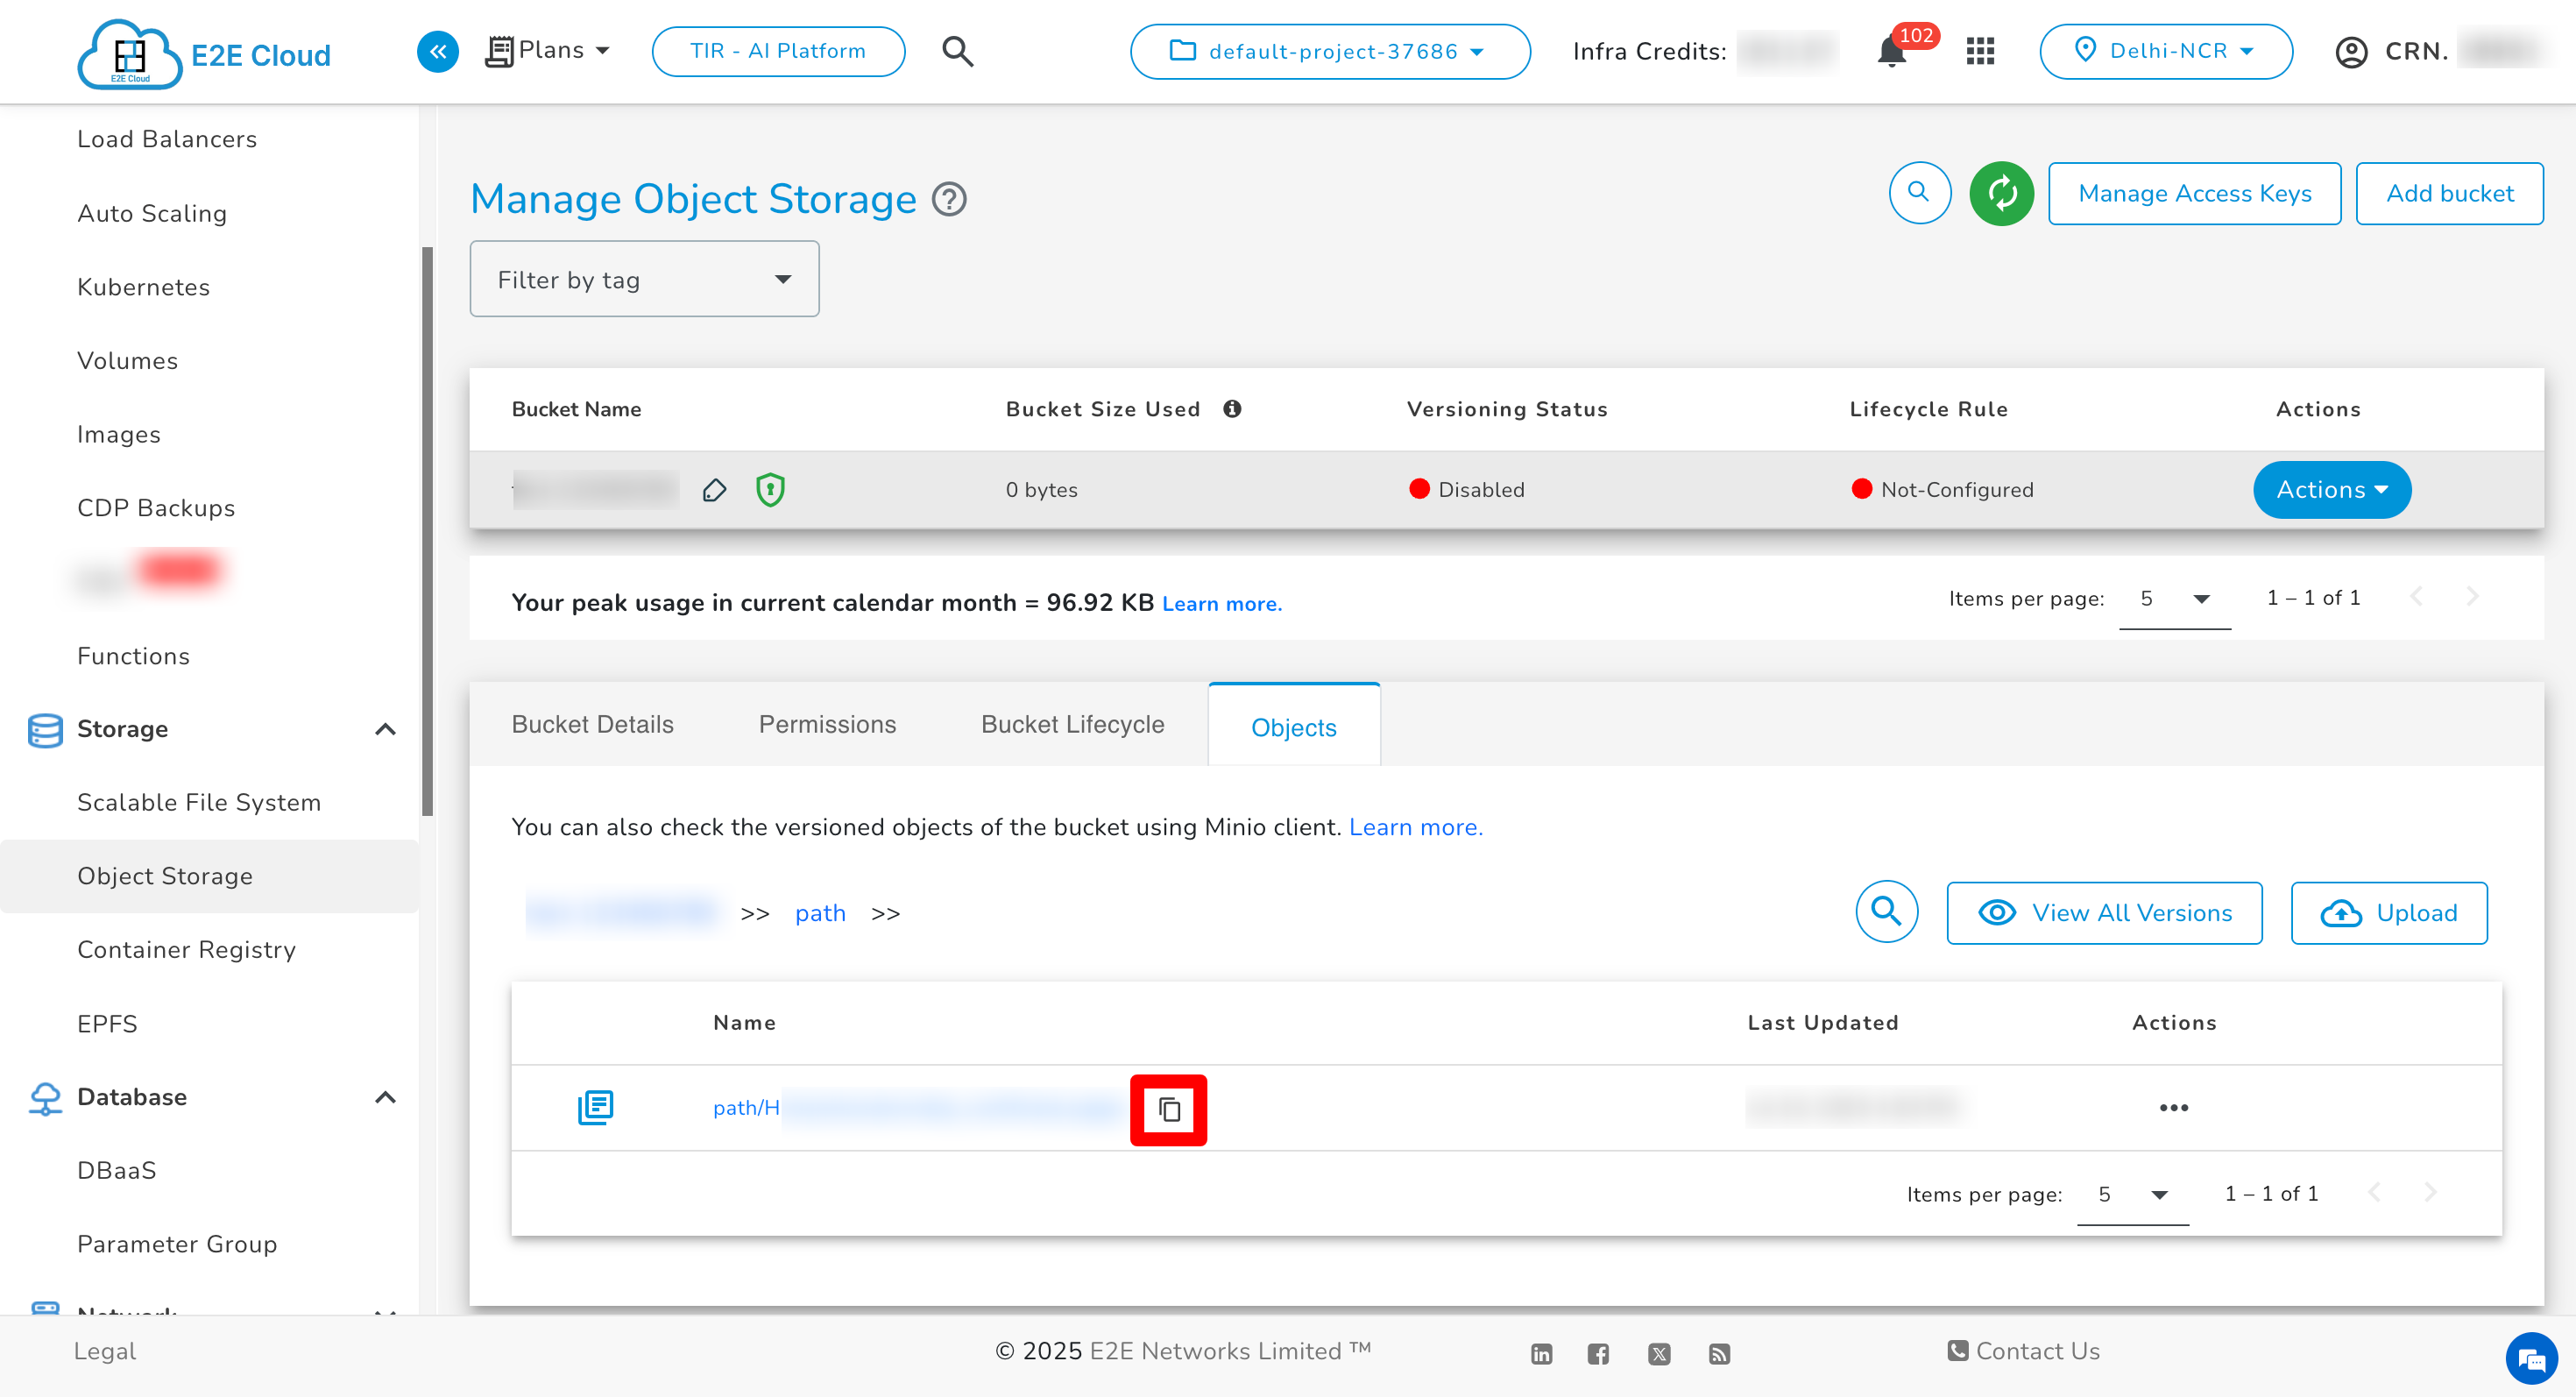Switch to Permissions tab

pos(827,724)
